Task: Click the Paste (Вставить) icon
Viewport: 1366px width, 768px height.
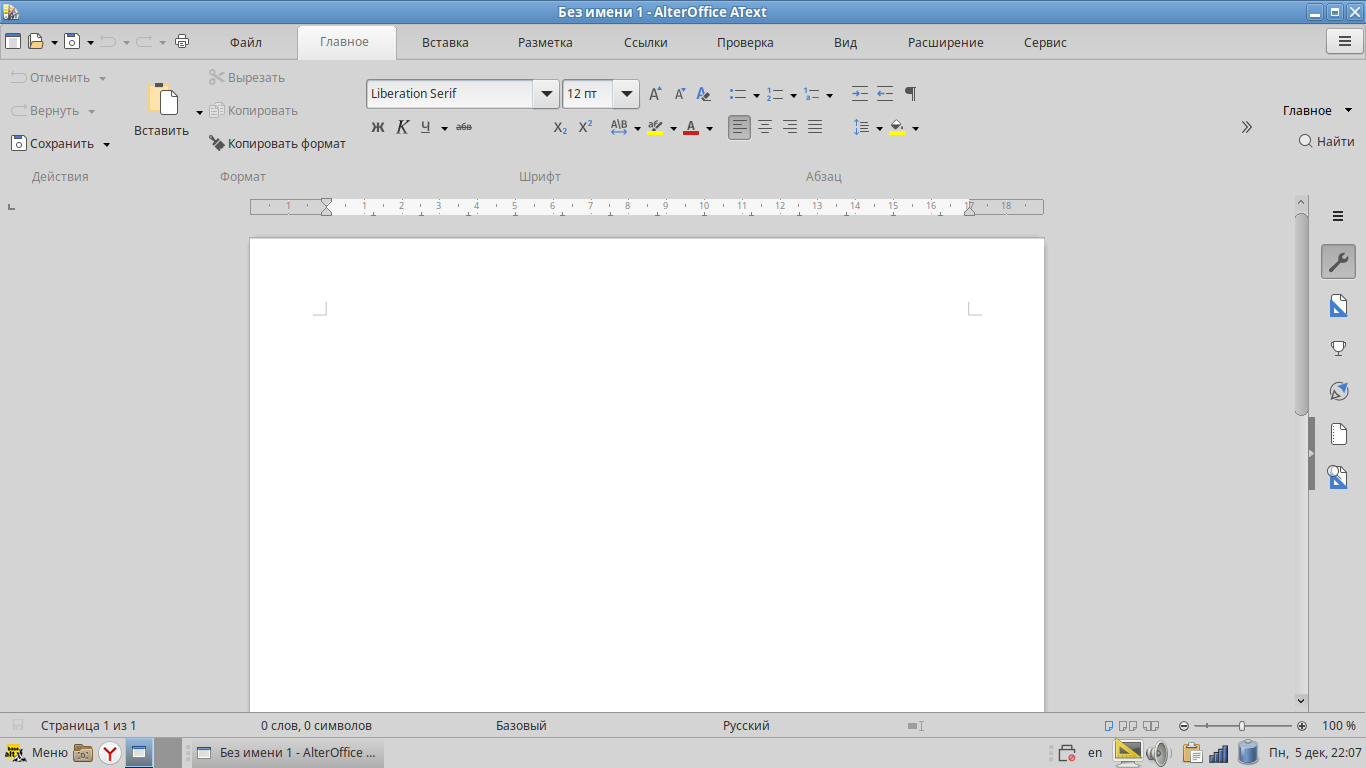Action: click(x=162, y=99)
